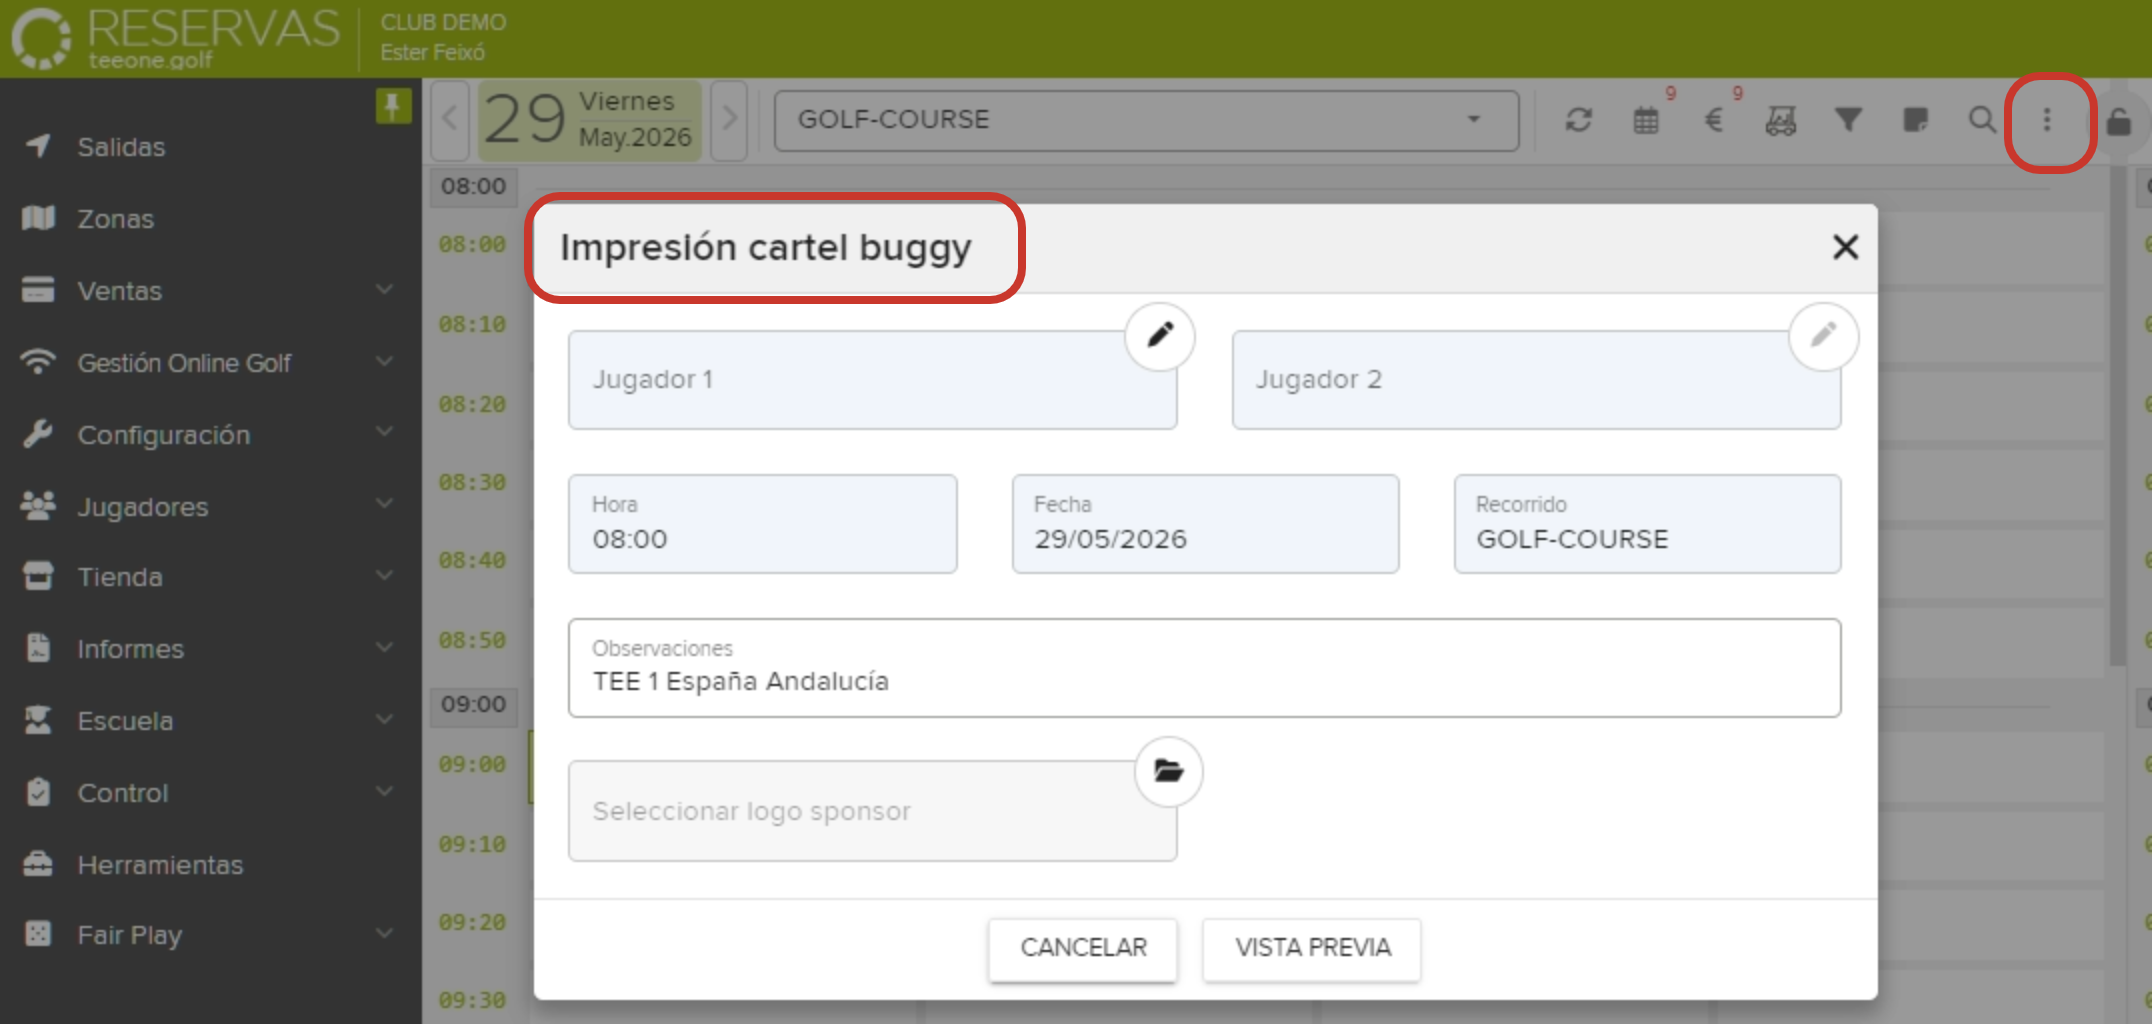Expand the Control chevron
This screenshot has height=1024, width=2152.
pos(384,791)
